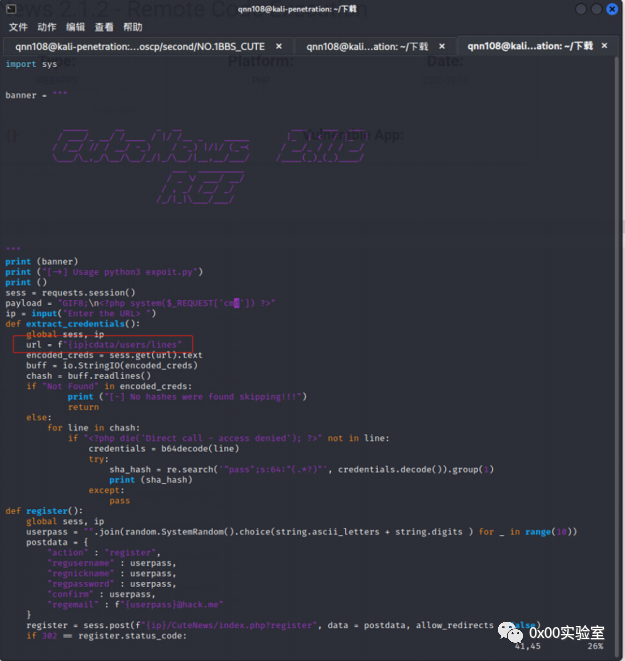Click the register sess.post line
Viewport: 625px width, 661px height.
click(283, 625)
